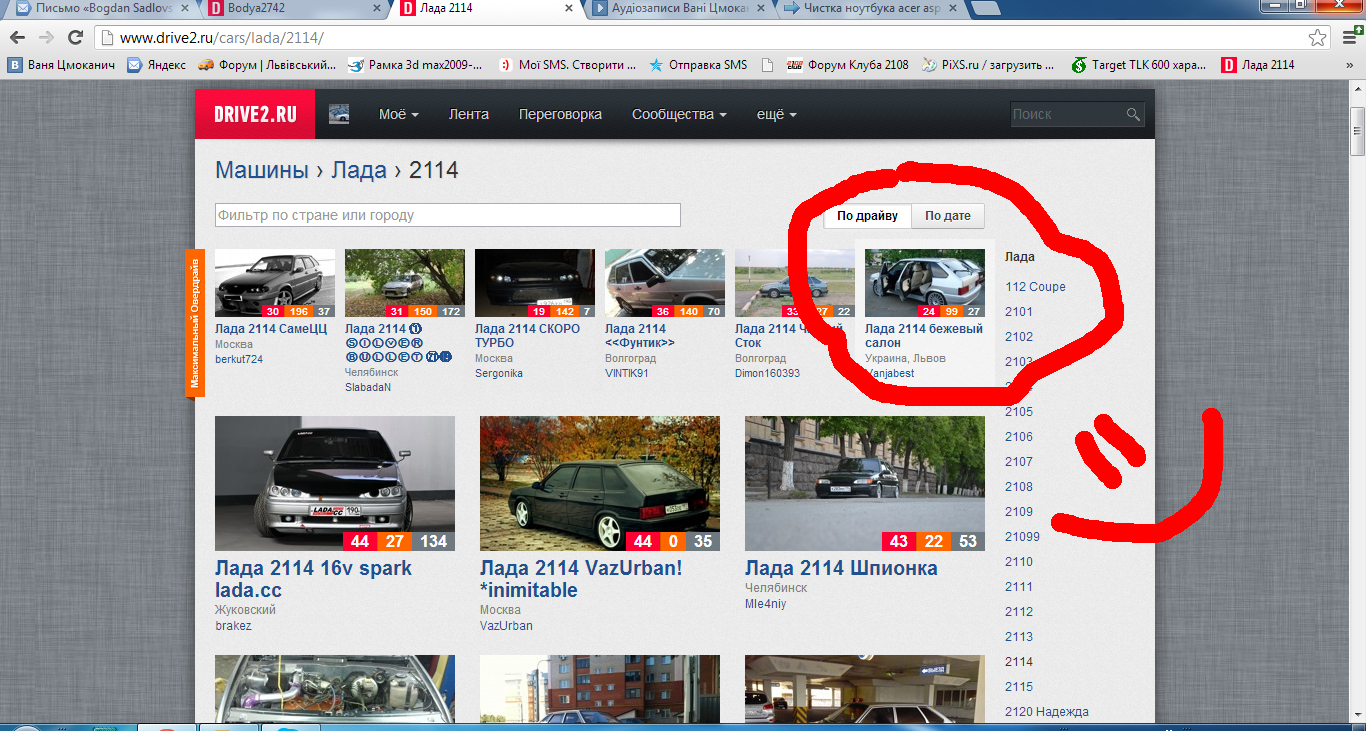Click the small car avatar in header

(339, 114)
